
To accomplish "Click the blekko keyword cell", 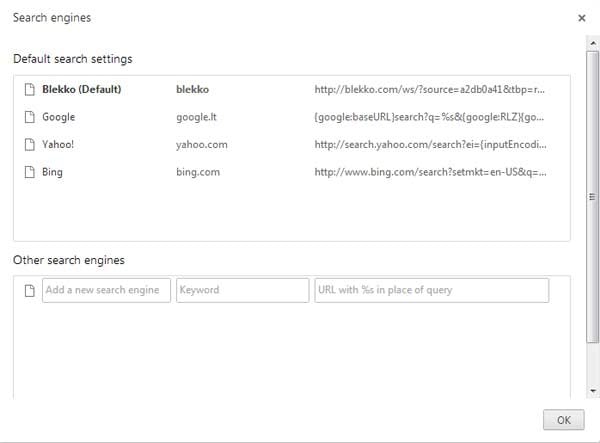I will click(192, 90).
